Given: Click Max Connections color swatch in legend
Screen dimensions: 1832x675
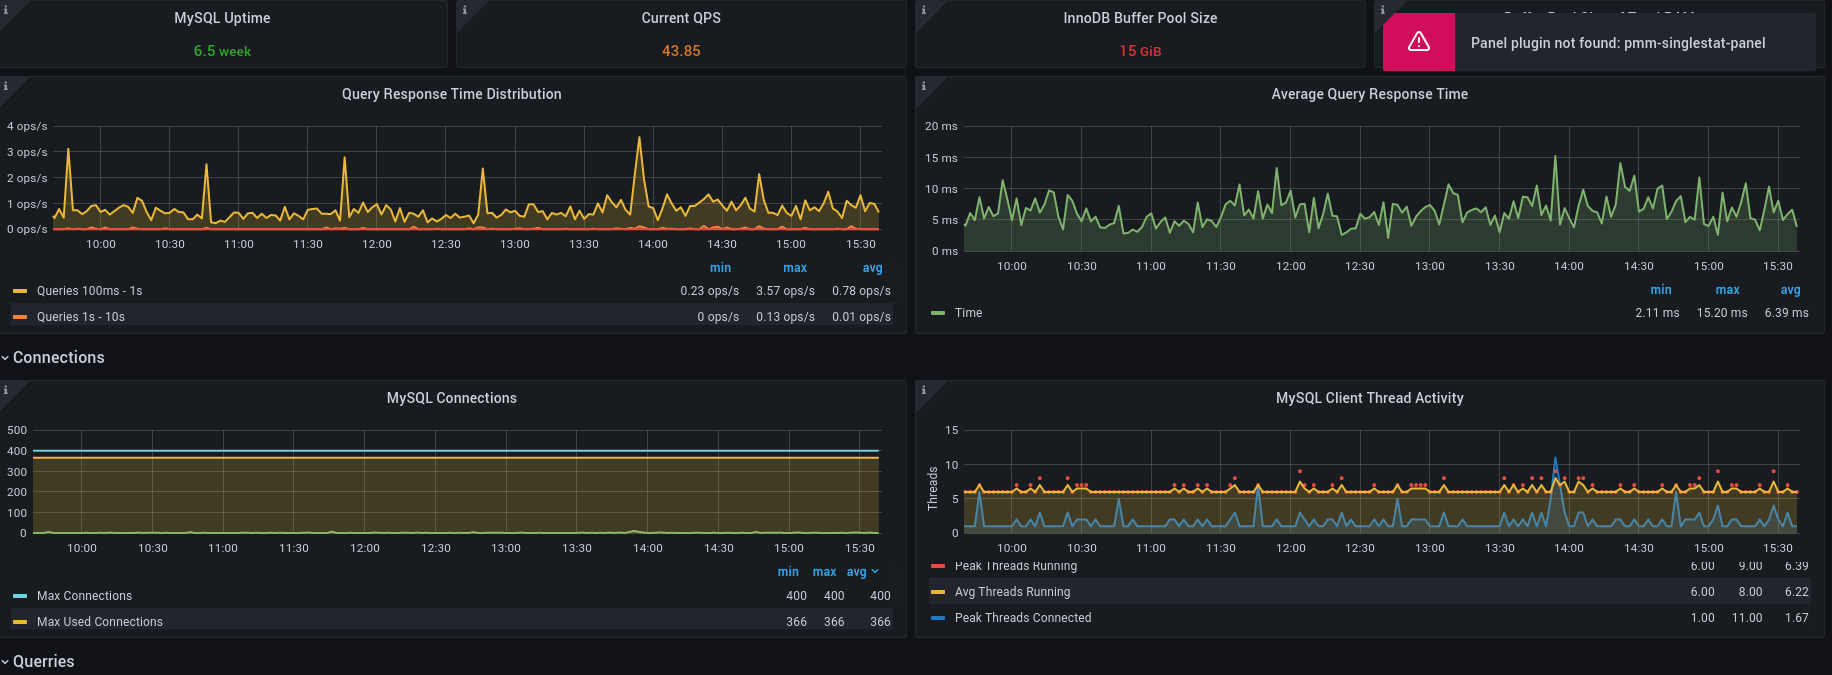Looking at the screenshot, I should pos(20,596).
